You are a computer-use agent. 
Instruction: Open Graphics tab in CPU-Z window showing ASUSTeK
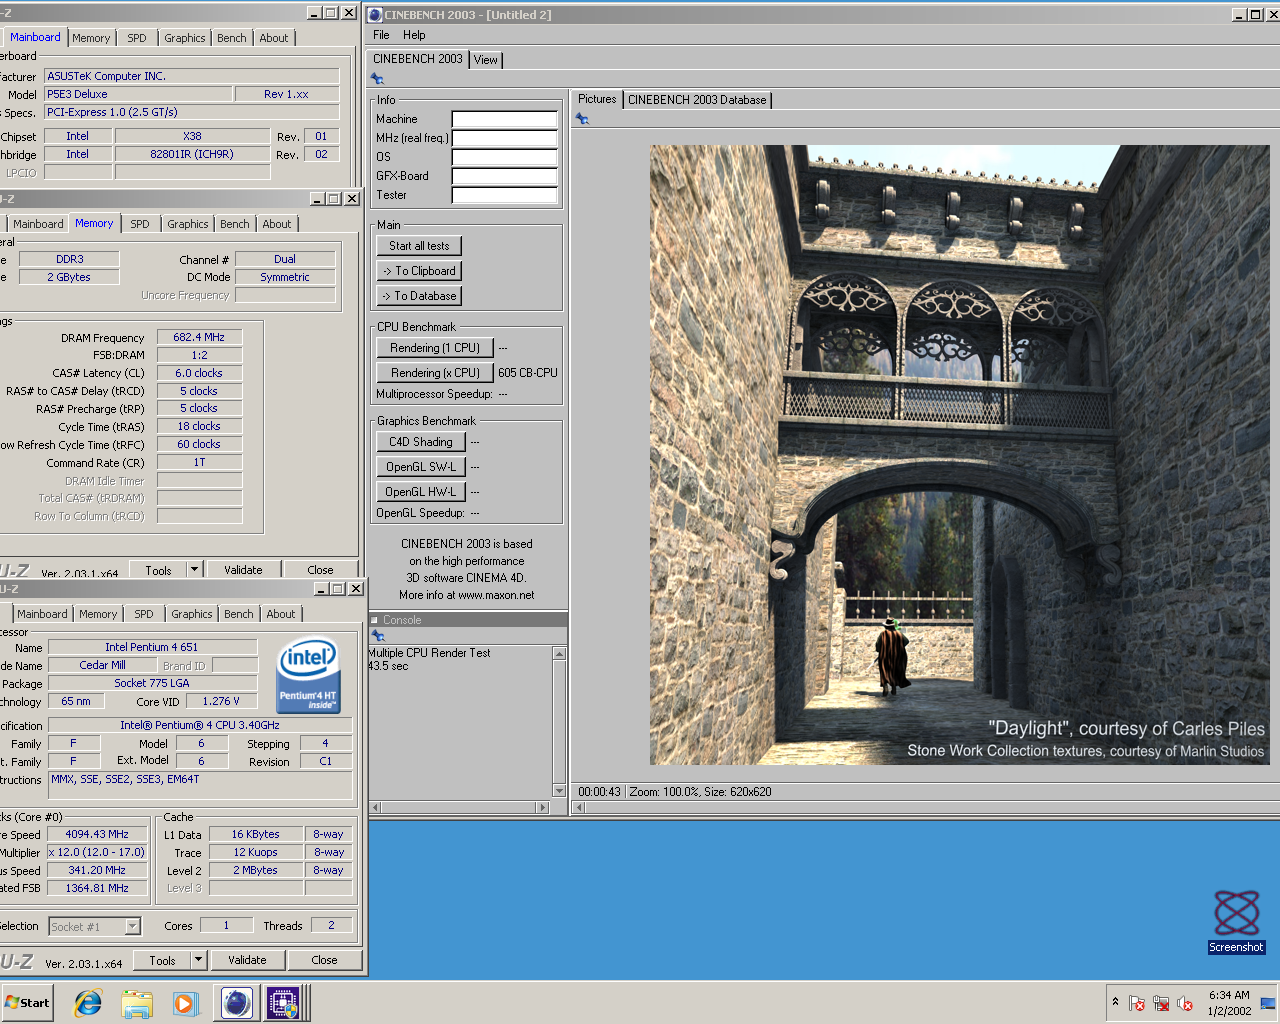[x=185, y=38]
